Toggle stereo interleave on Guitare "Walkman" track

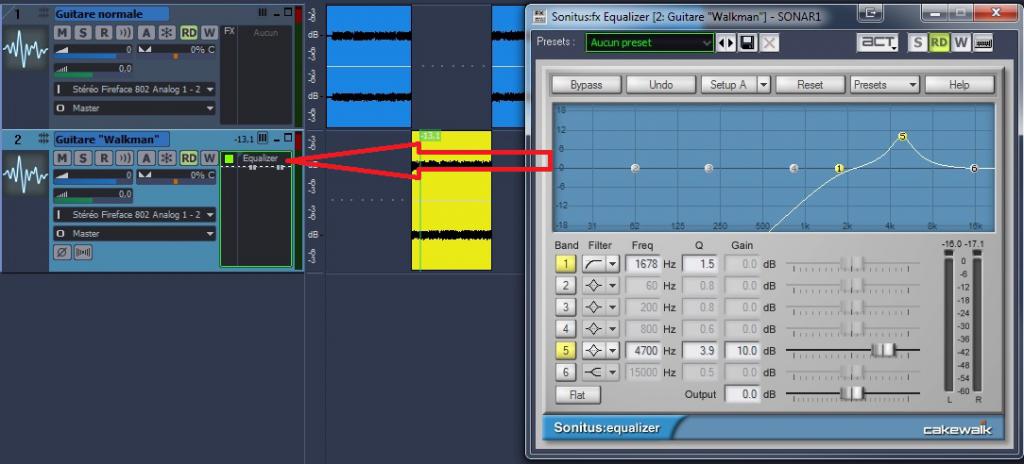tap(83, 252)
